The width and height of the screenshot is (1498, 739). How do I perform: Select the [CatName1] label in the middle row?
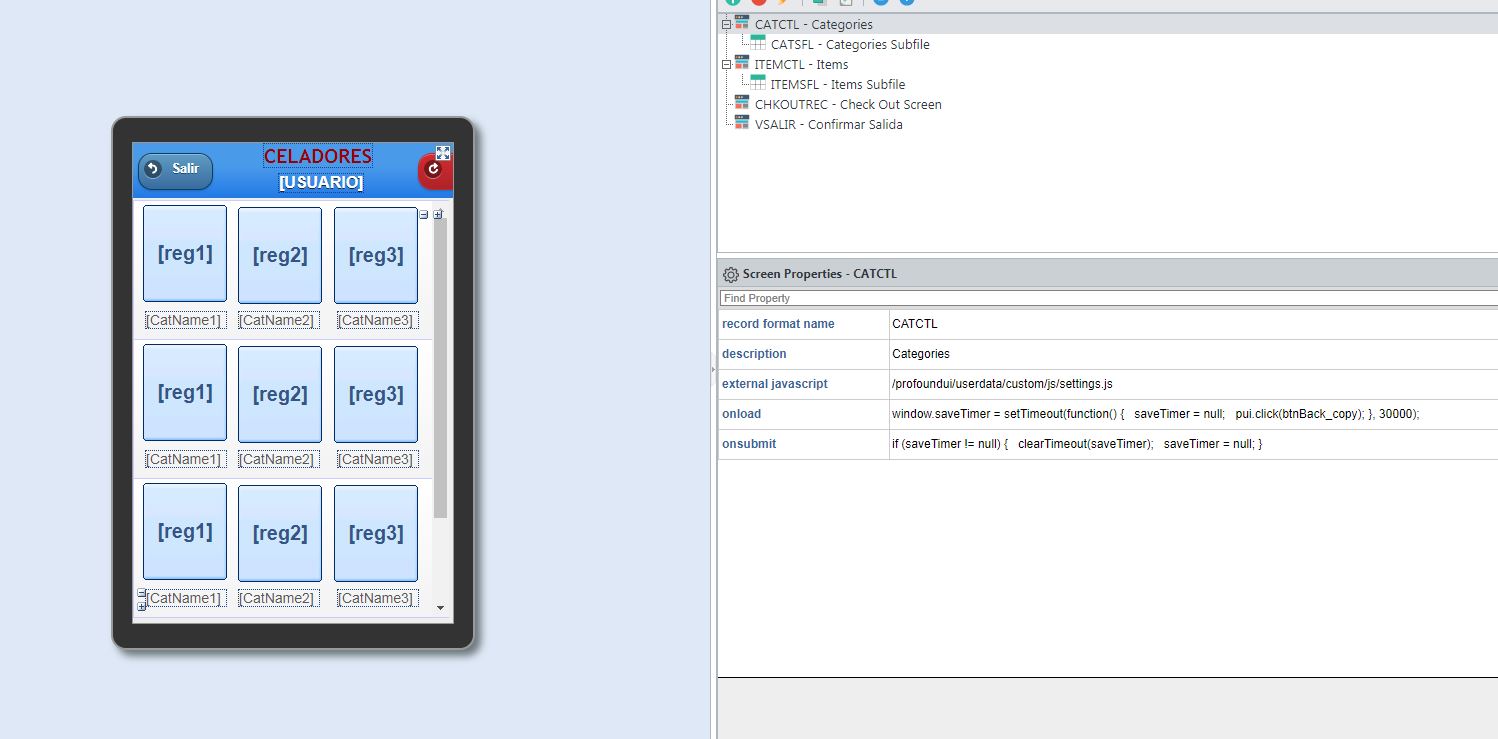(185, 459)
